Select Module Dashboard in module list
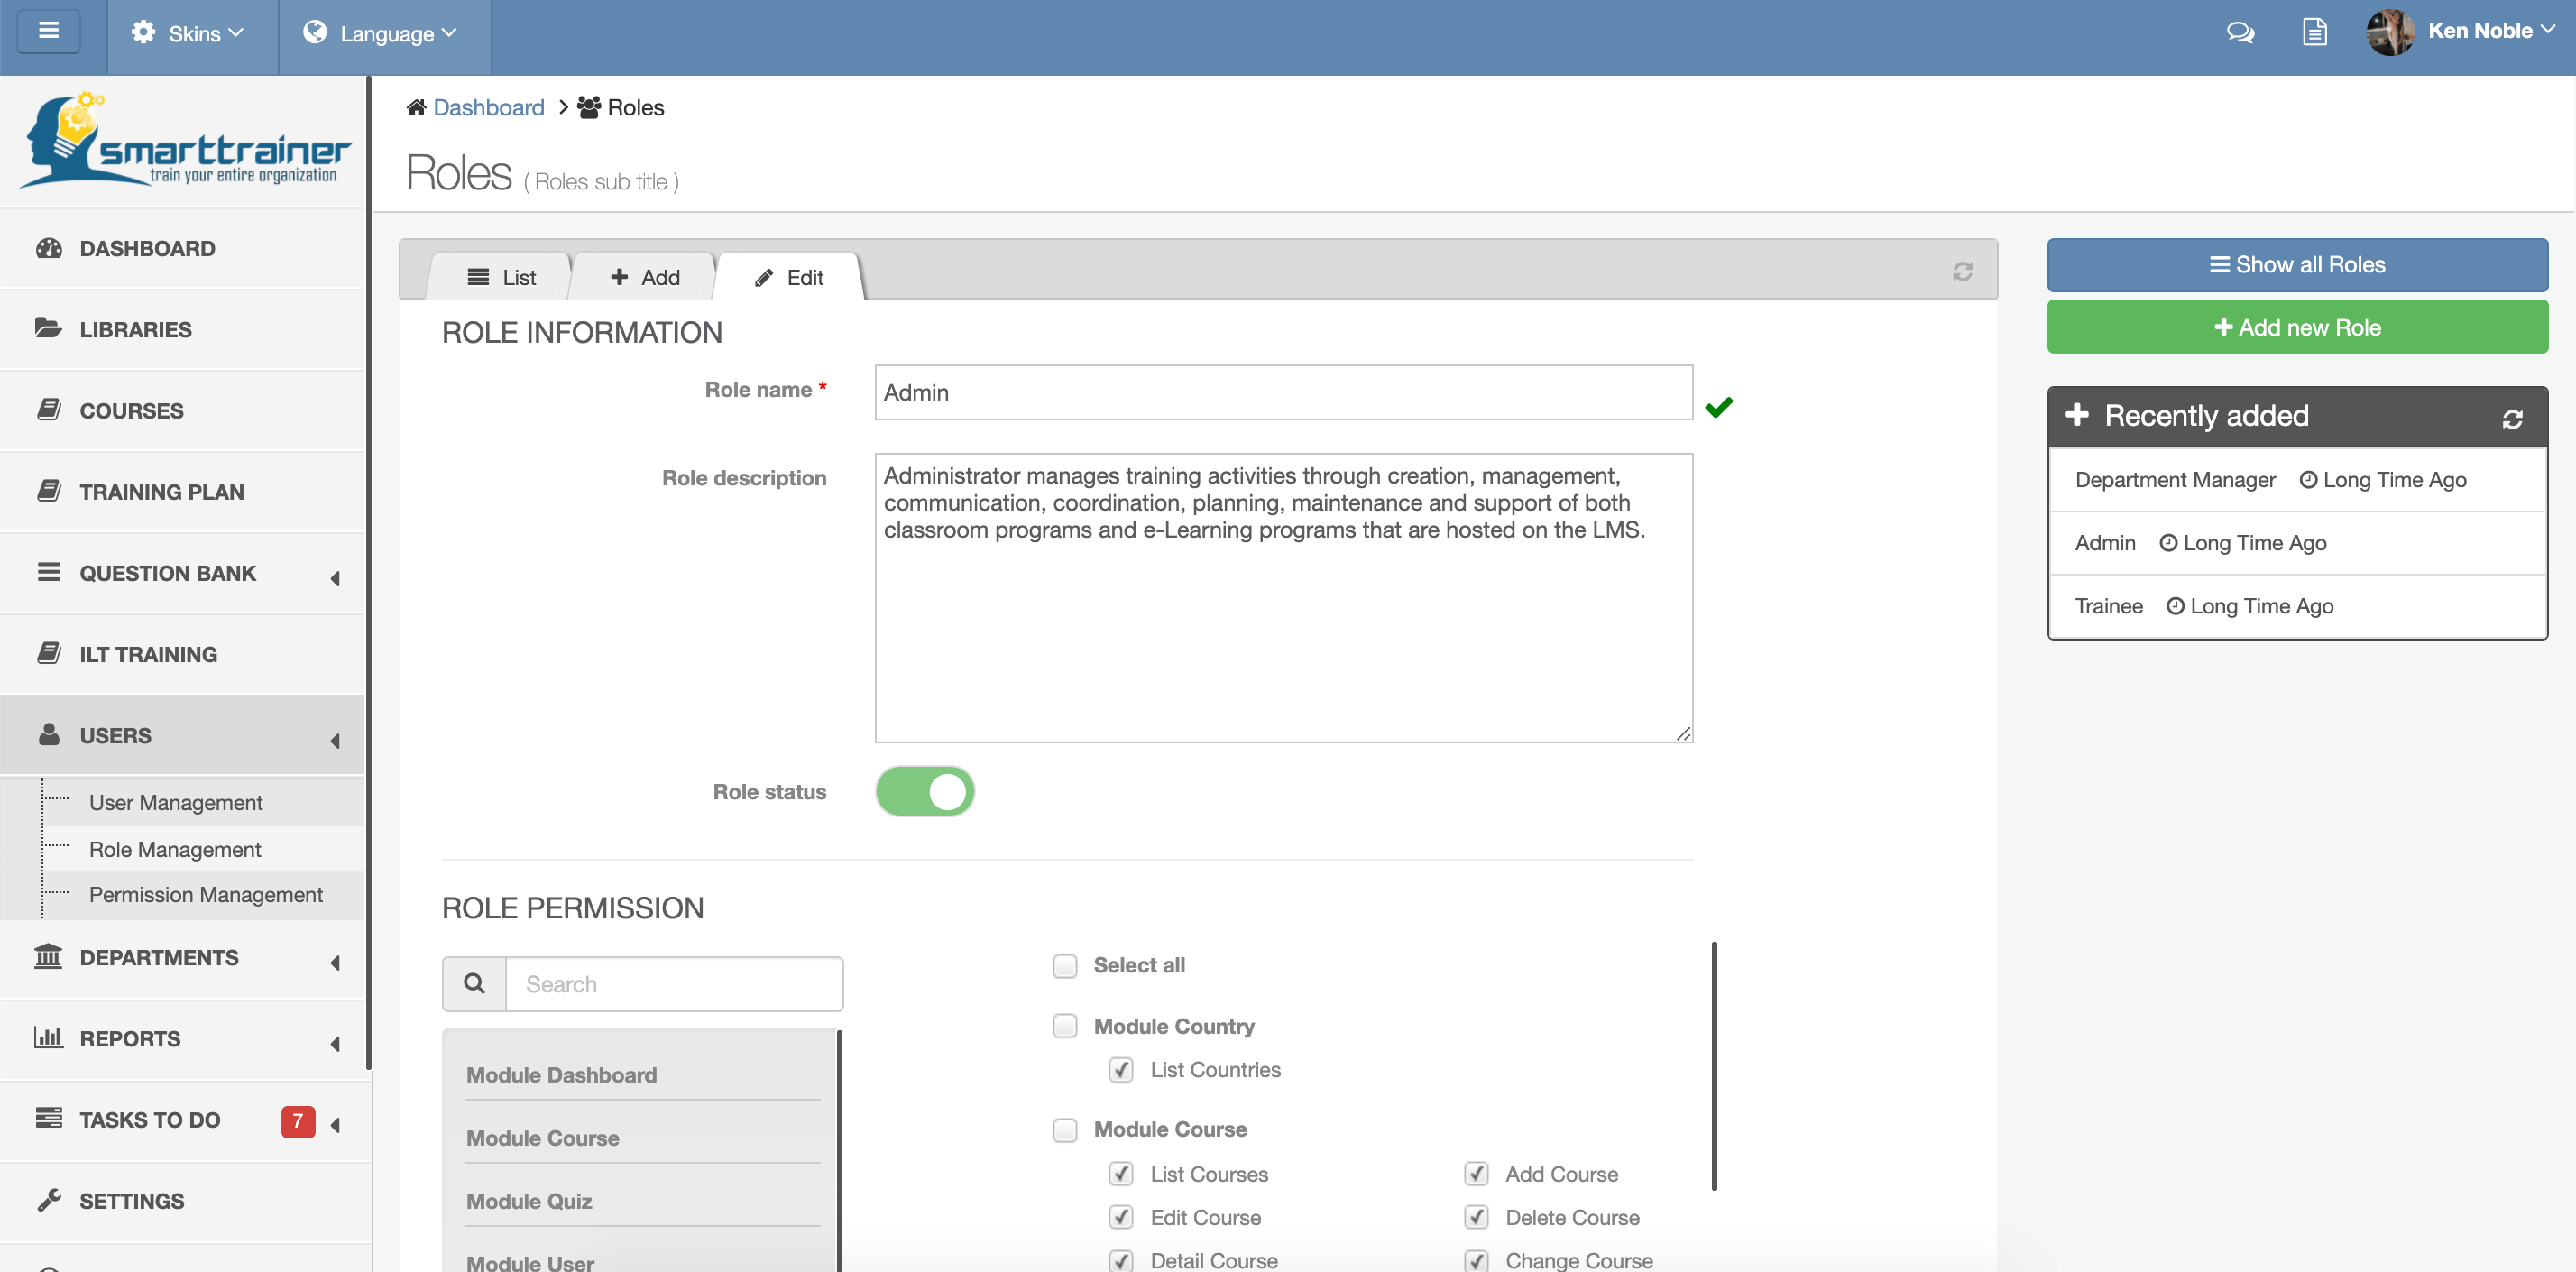Screen dimensions: 2576x1272 [x=561, y=1074]
